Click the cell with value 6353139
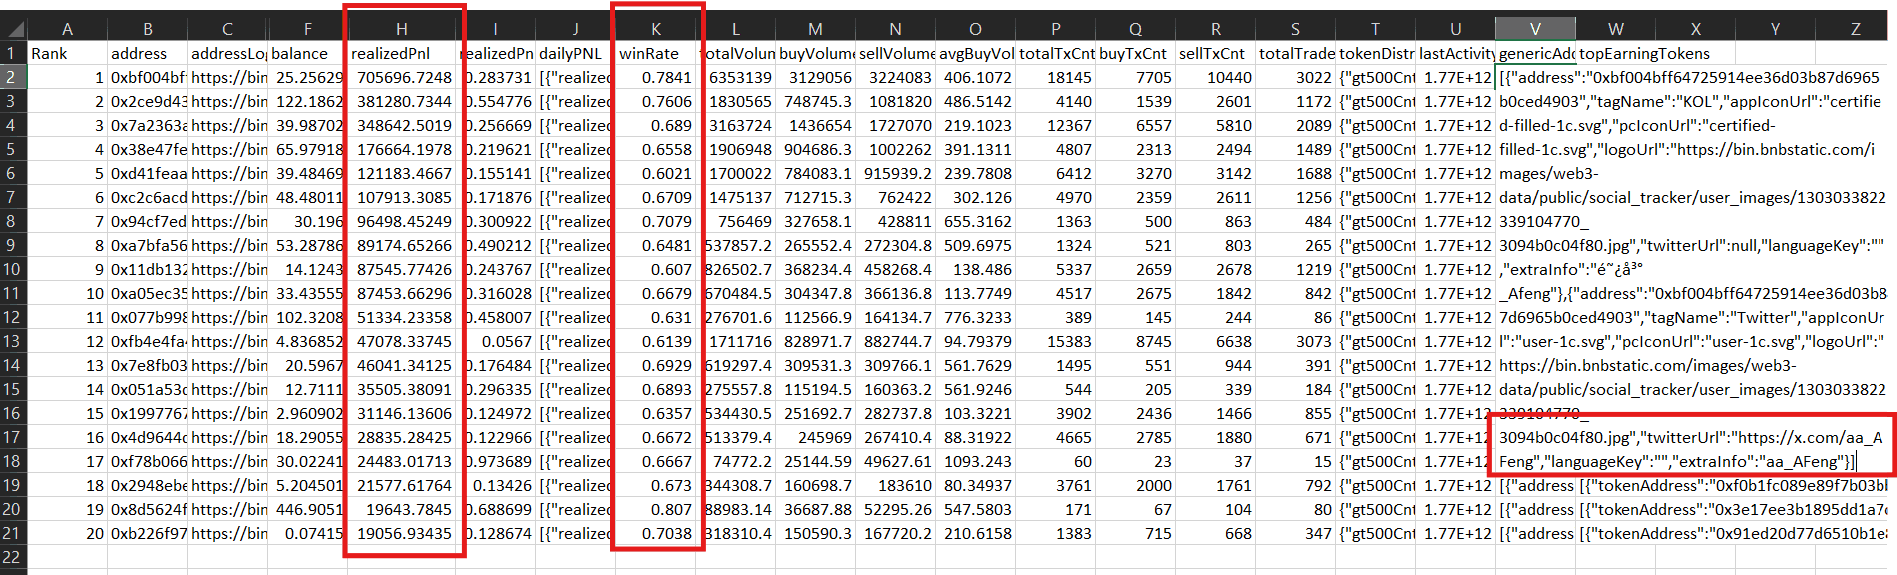This screenshot has width=1897, height=575. [x=735, y=77]
